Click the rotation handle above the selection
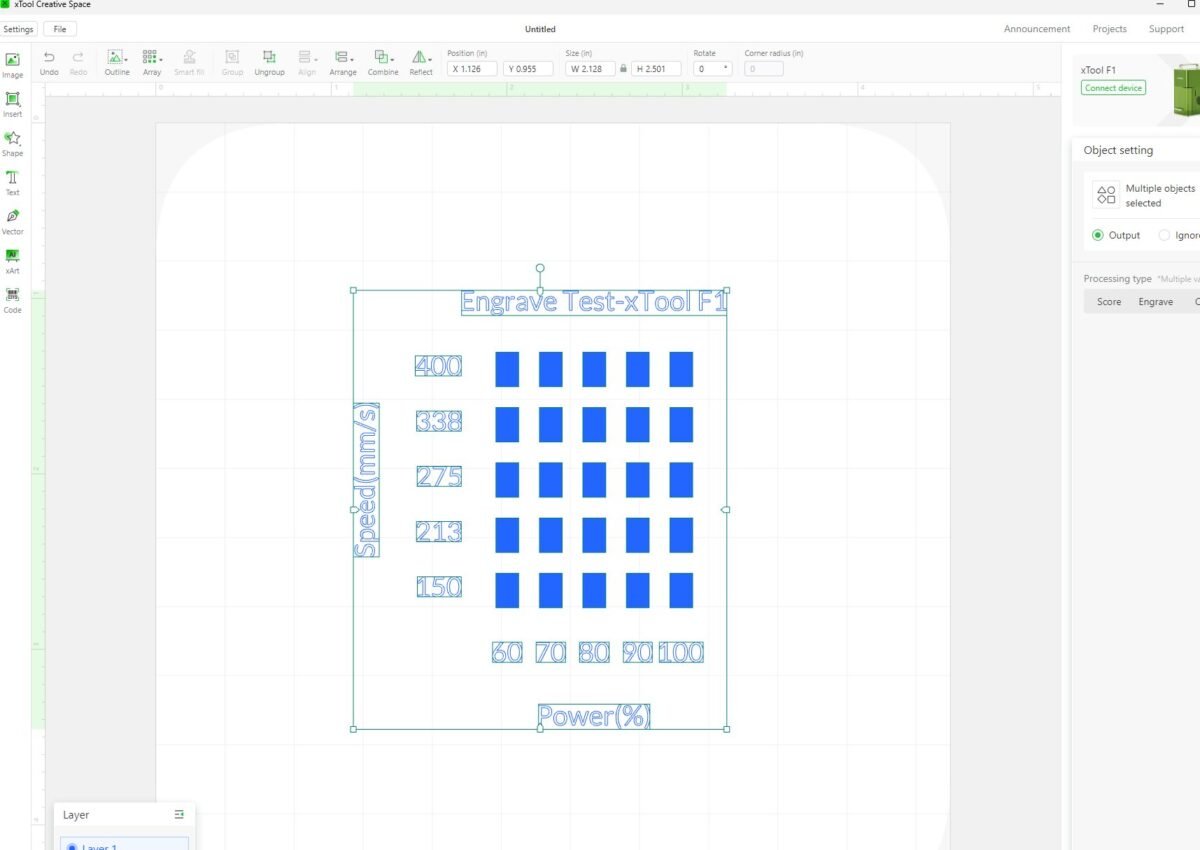Image resolution: width=1200 pixels, height=850 pixels. pos(540,268)
